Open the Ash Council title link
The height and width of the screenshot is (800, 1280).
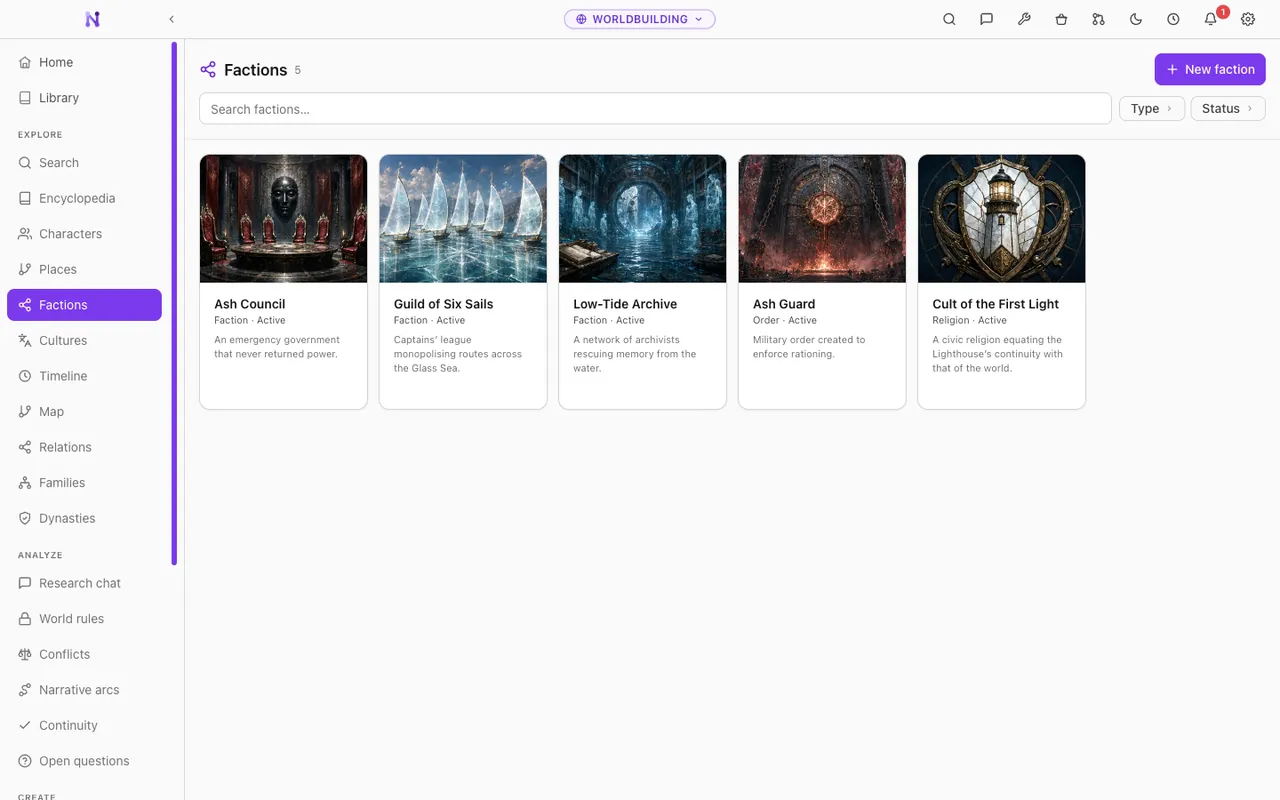point(249,304)
